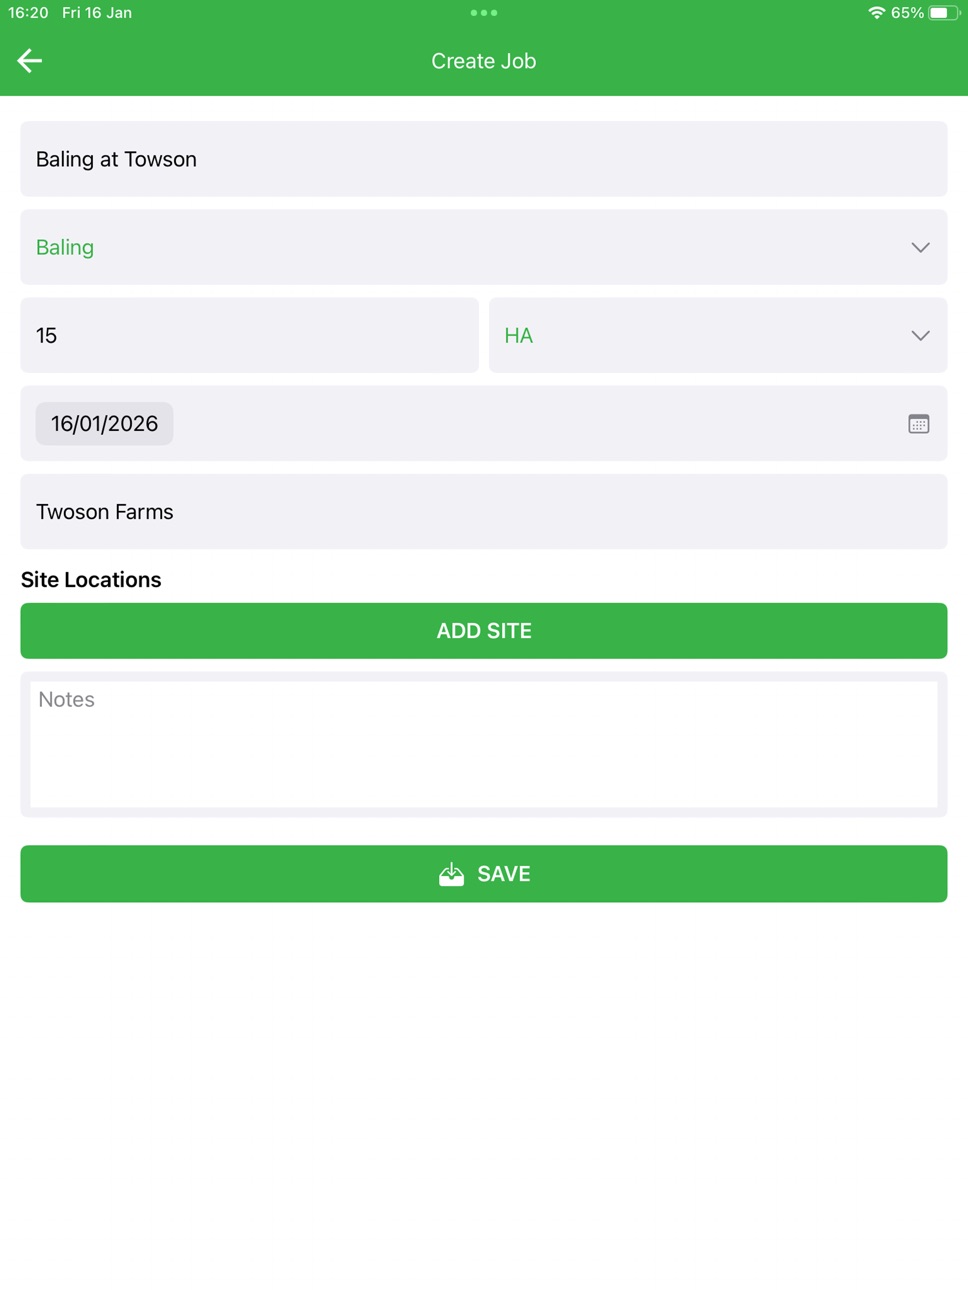Edit the Twoson Farms customer field
Screen dimensions: 968x1290
(484, 511)
